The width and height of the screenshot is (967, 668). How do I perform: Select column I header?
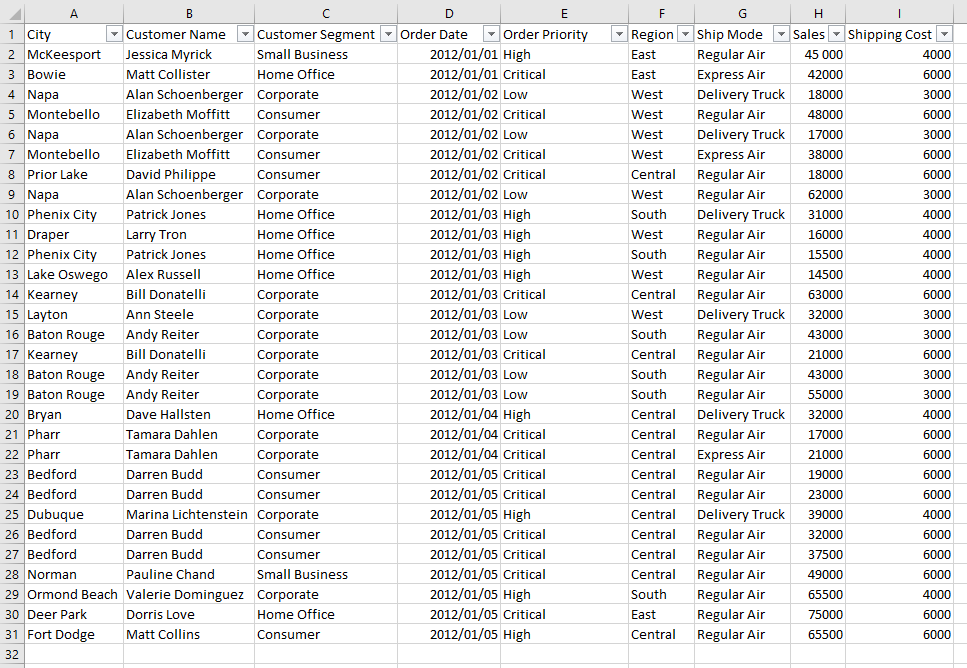(x=899, y=13)
